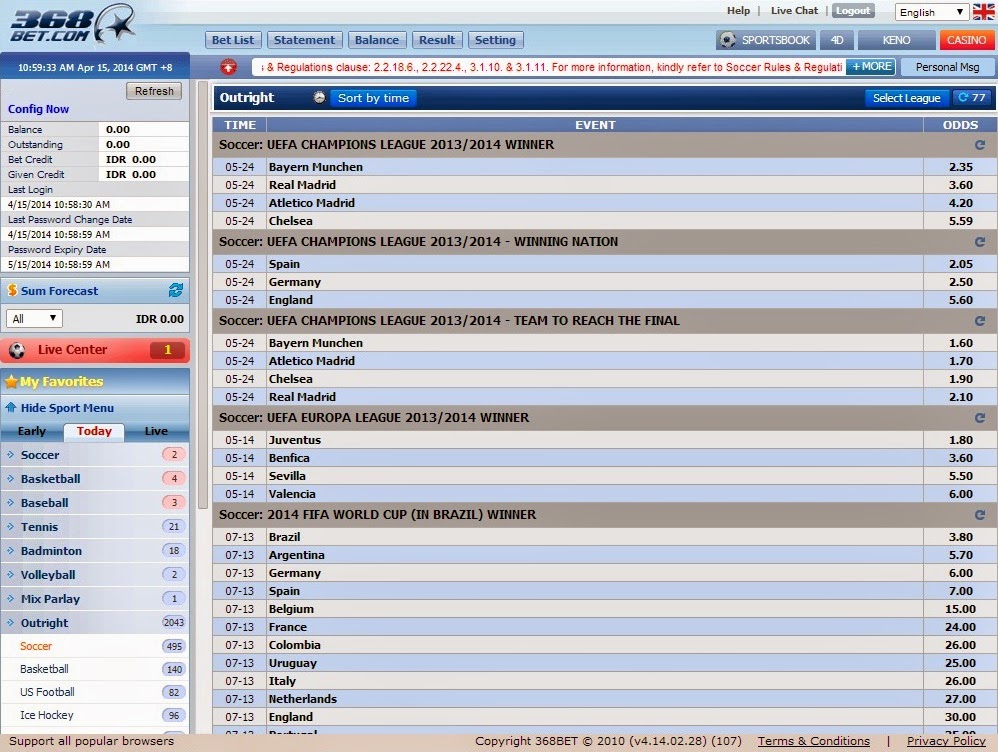Open the CASINO section
This screenshot has width=998, height=752.
coord(966,40)
